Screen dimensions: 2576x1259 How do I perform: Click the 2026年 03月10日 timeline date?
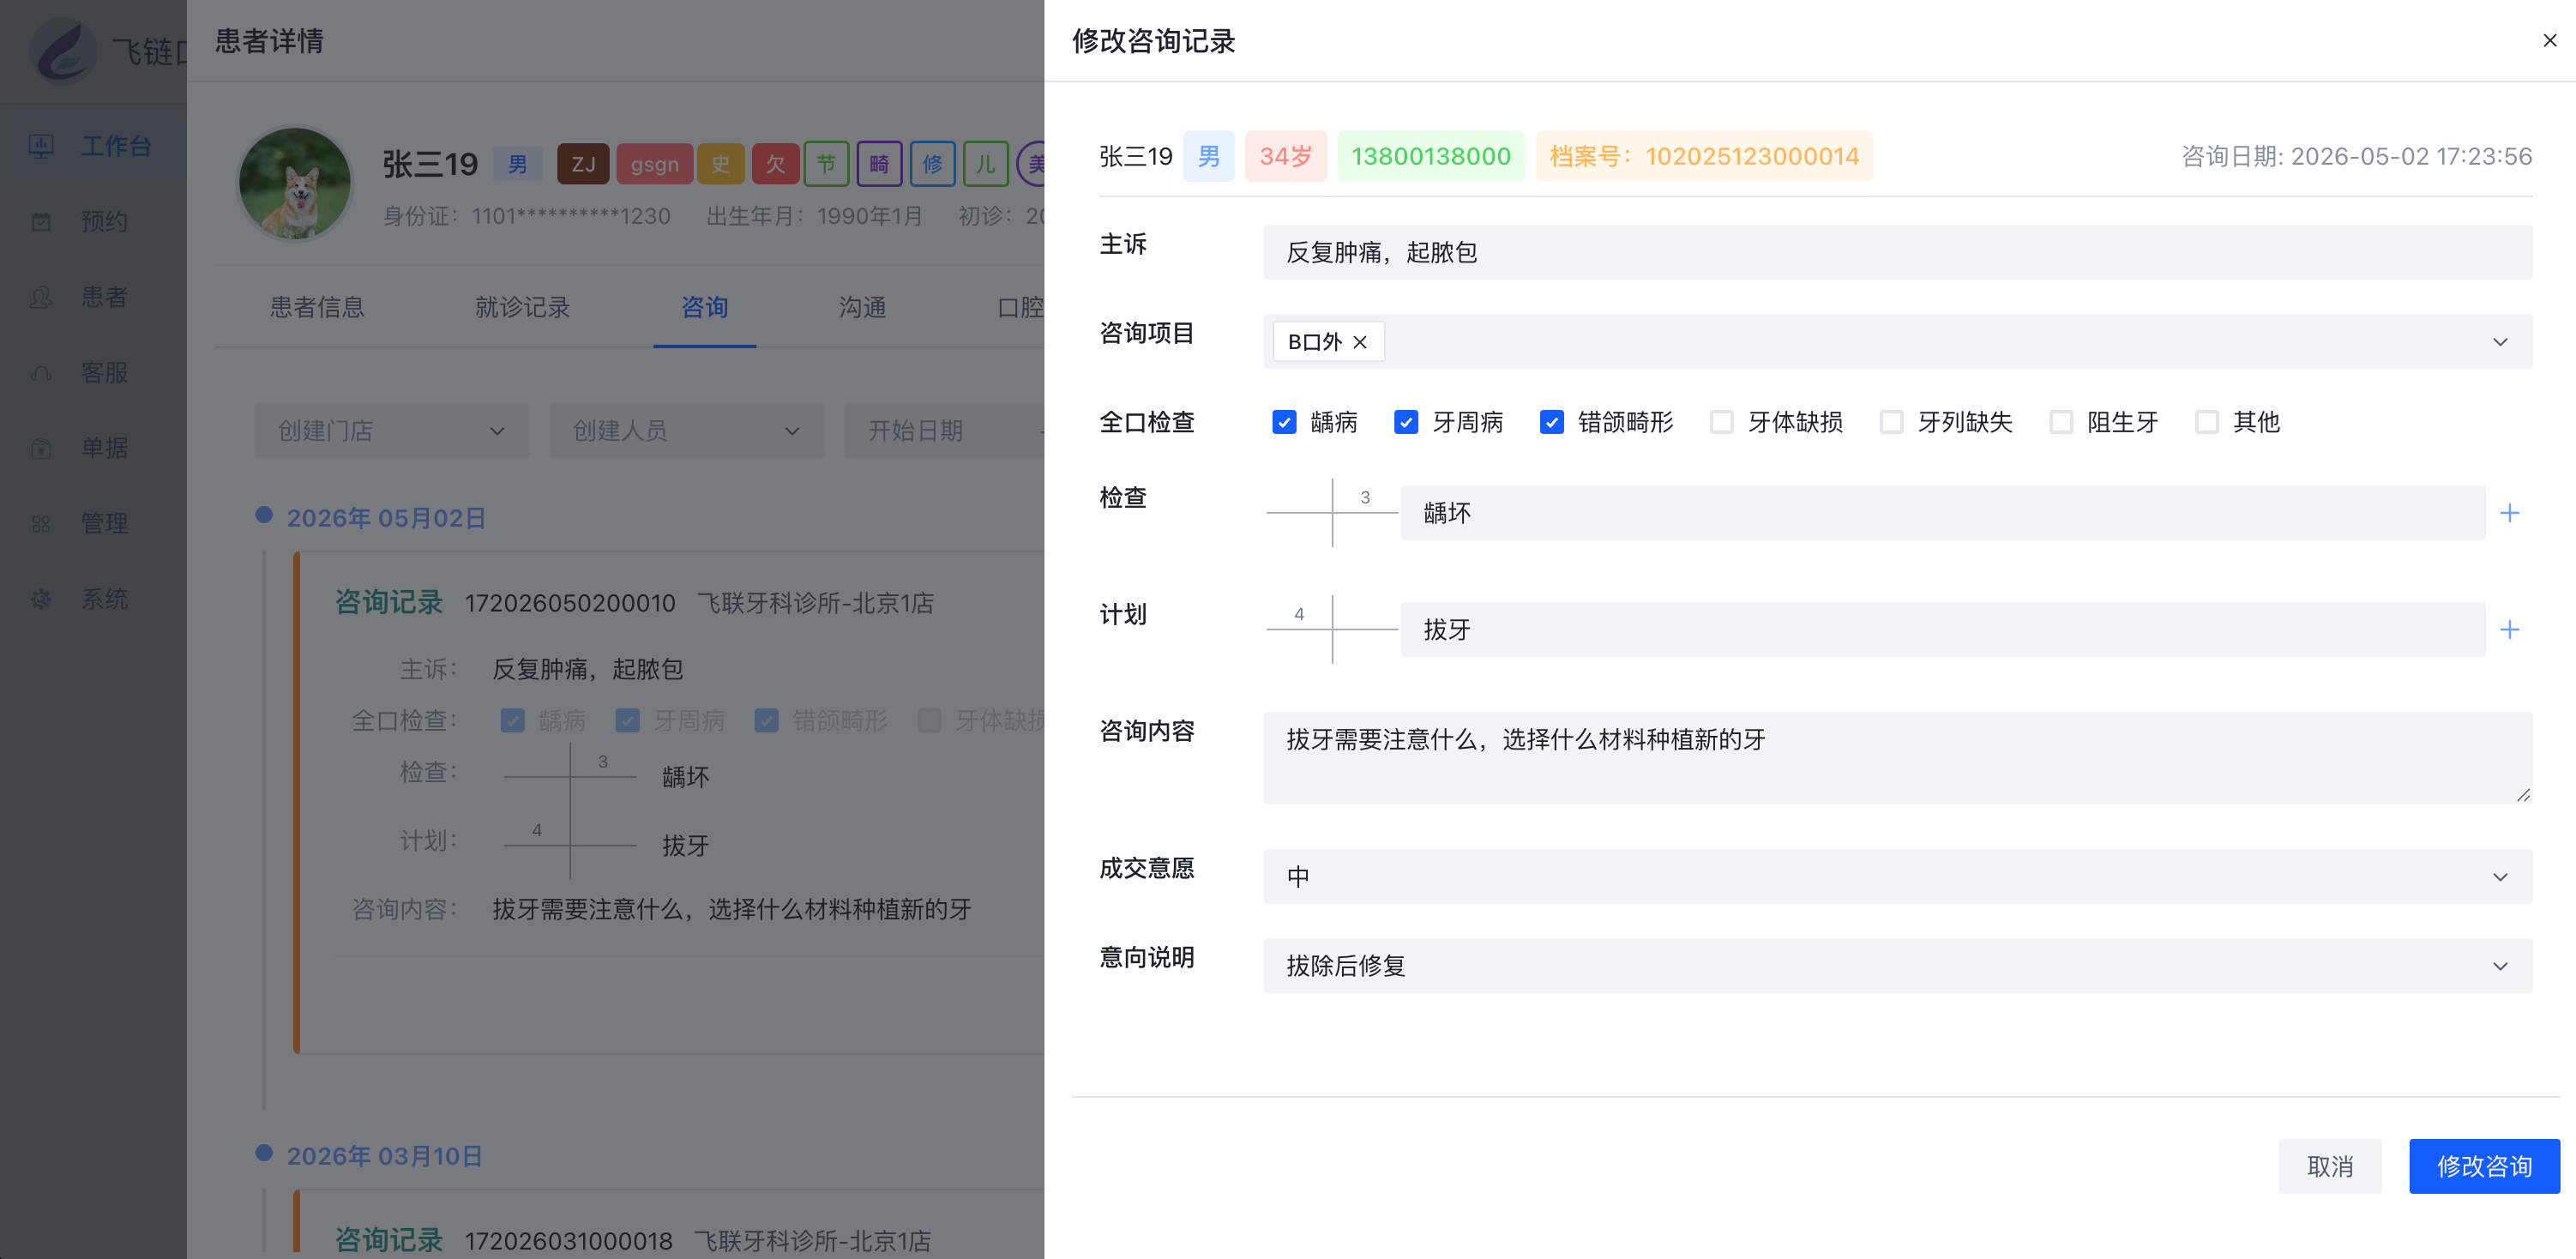385,1156
